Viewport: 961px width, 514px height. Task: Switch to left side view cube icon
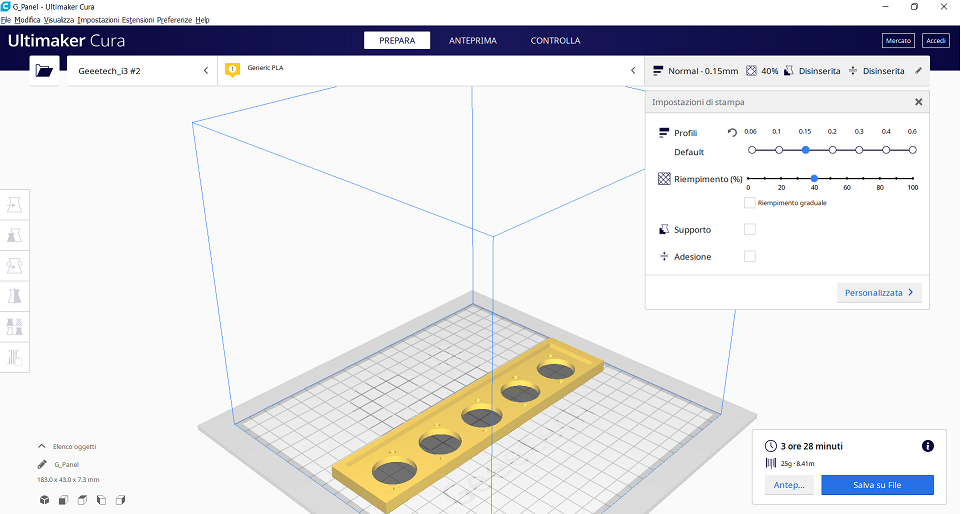pyautogui.click(x=101, y=500)
